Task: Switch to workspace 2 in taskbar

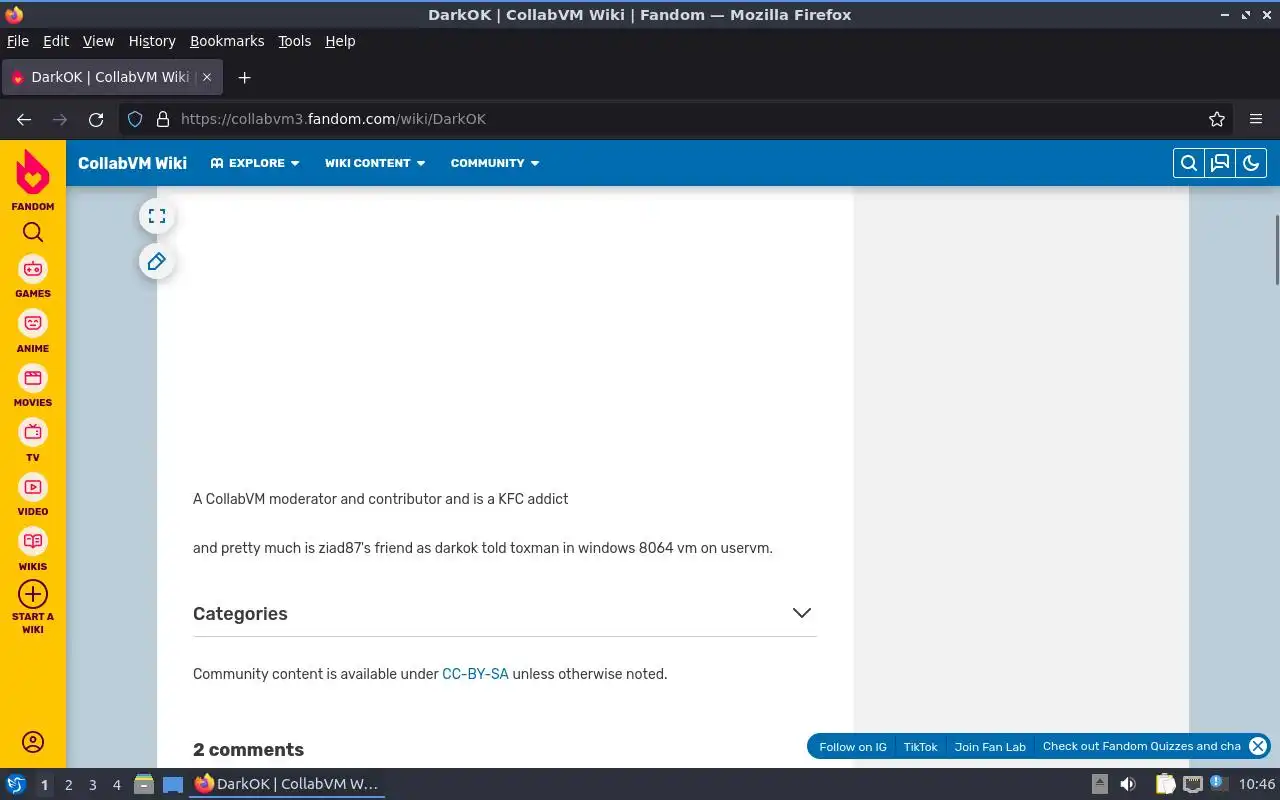Action: click(x=68, y=785)
